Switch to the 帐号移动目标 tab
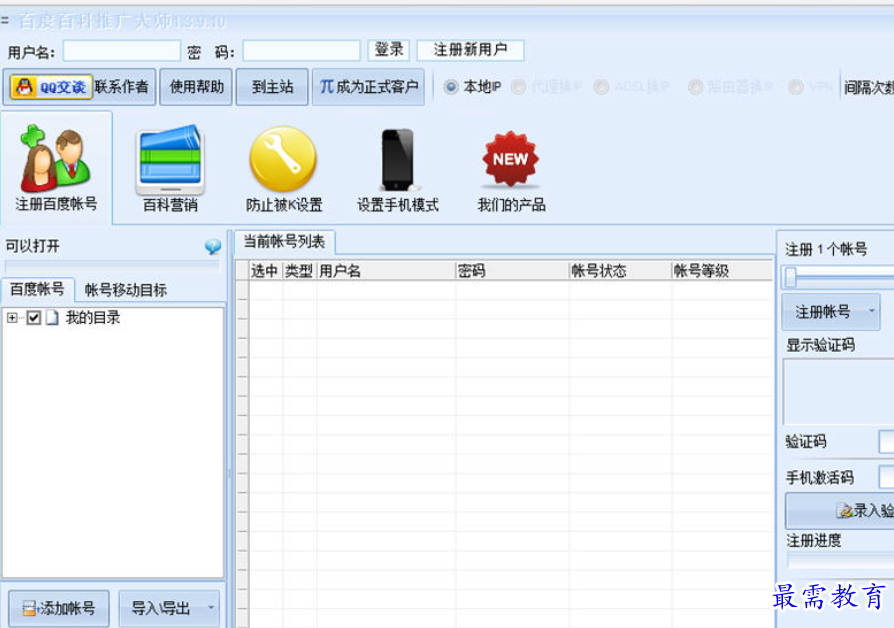This screenshot has width=894, height=628. 126,290
